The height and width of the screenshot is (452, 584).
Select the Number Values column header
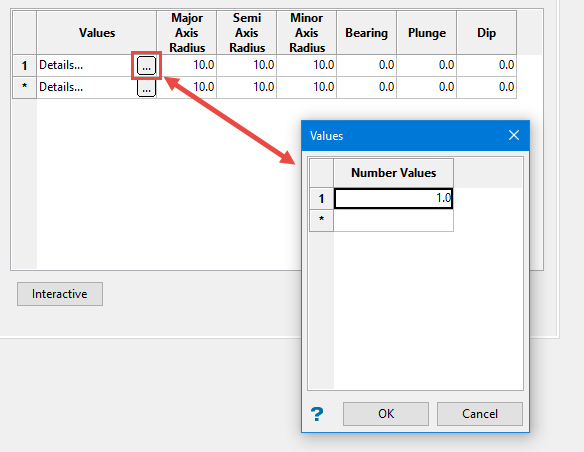point(394,173)
